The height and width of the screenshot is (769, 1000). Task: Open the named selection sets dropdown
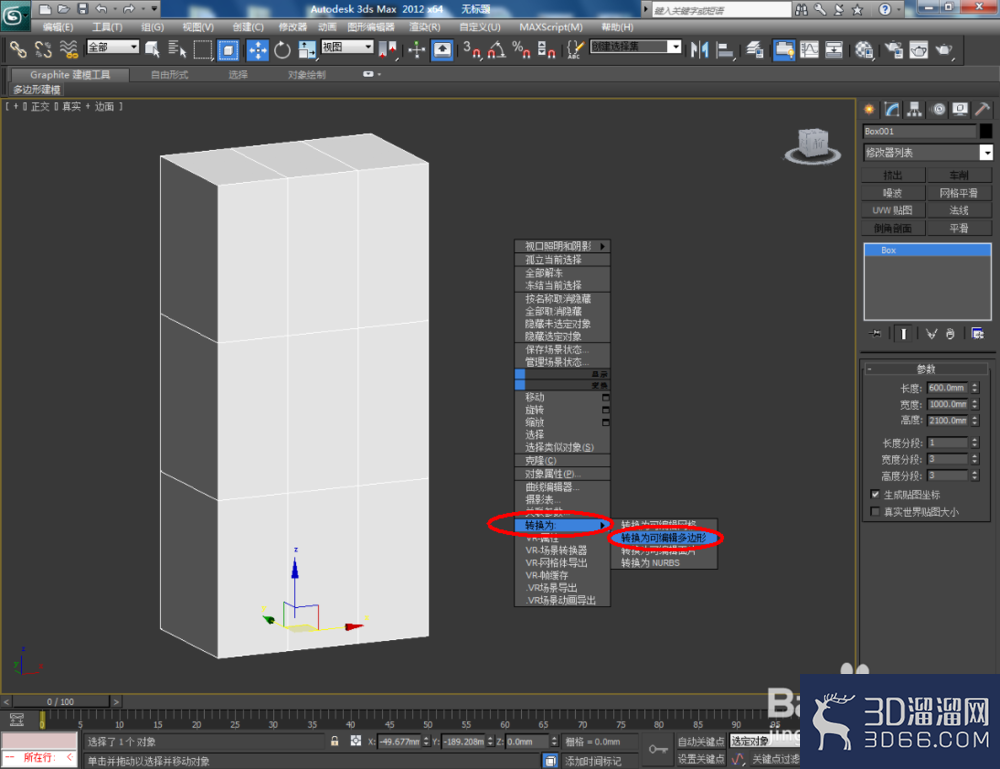[x=635, y=47]
